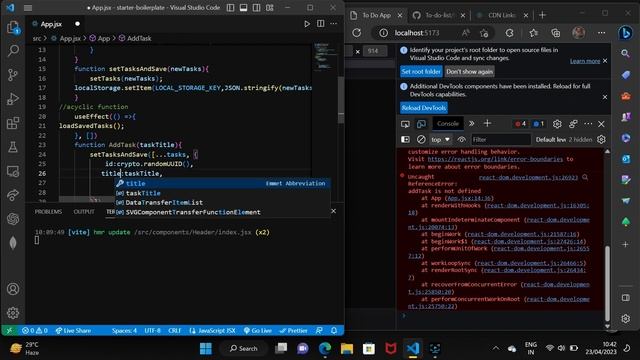Image resolution: width=640 pixels, height=360 pixels.
Task: Toggle the bottom panel layout icon
Action: (x=244, y=8)
